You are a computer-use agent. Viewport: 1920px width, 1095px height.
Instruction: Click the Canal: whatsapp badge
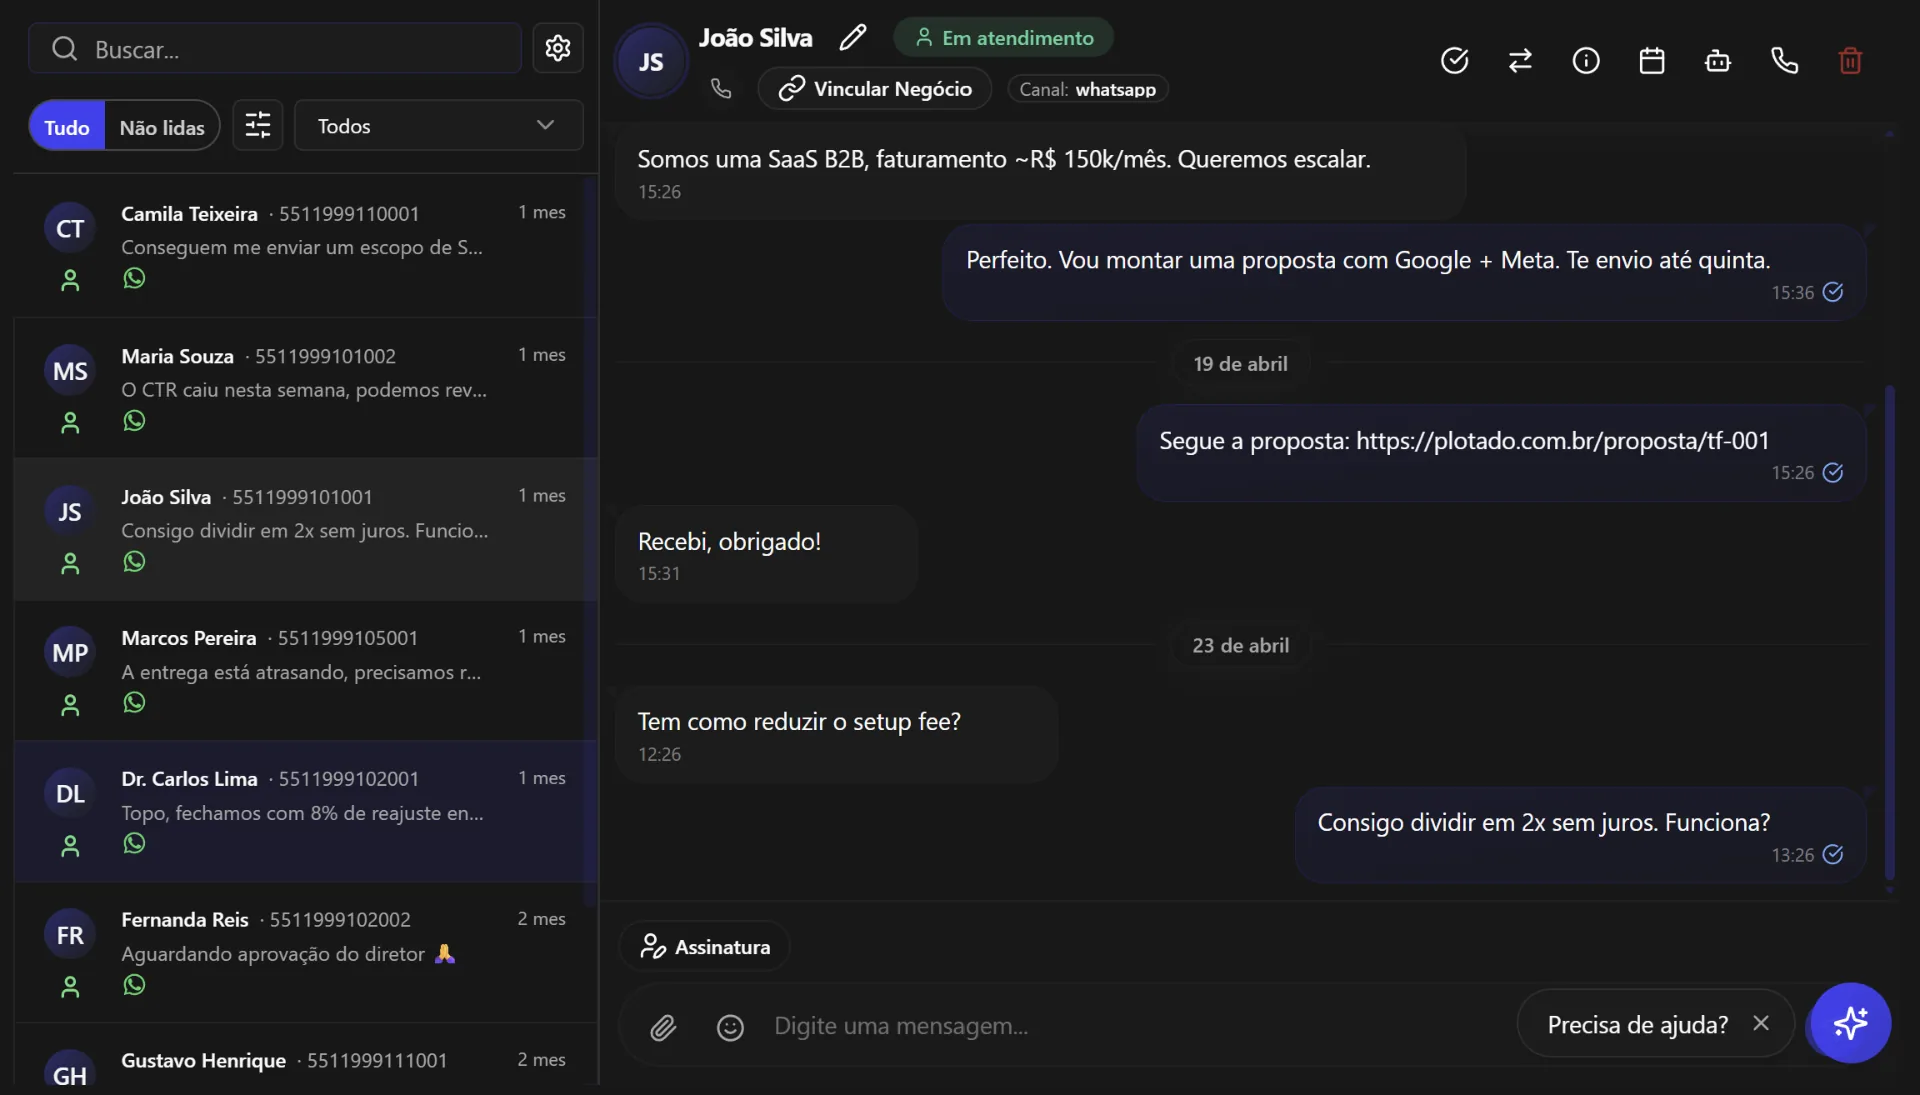tap(1087, 90)
